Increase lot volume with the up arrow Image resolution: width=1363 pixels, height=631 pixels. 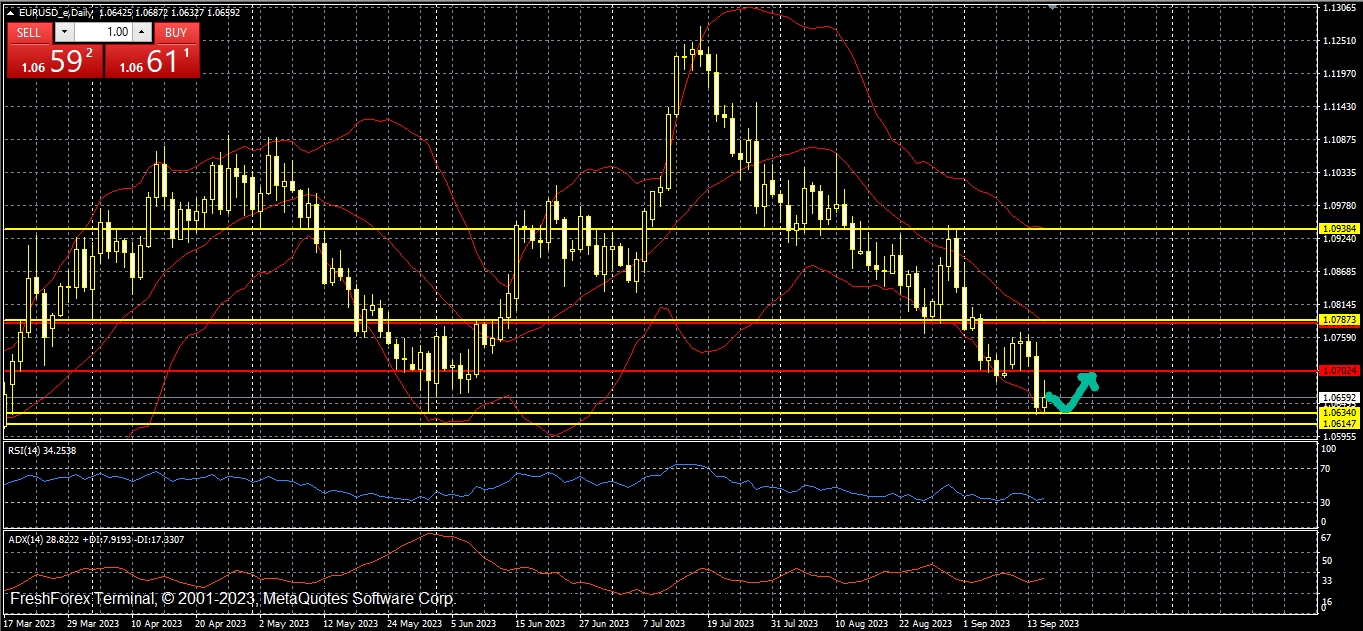pyautogui.click(x=141, y=32)
